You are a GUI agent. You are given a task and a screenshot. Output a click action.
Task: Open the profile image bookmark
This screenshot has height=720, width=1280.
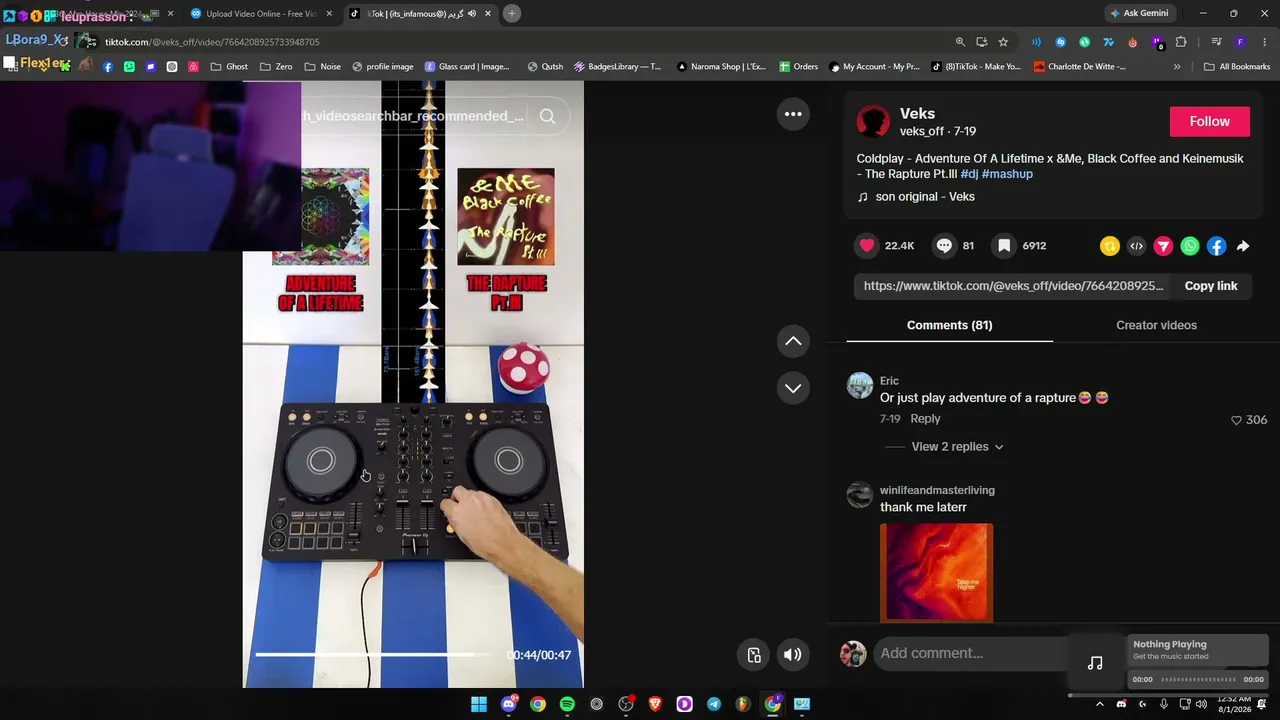(382, 67)
